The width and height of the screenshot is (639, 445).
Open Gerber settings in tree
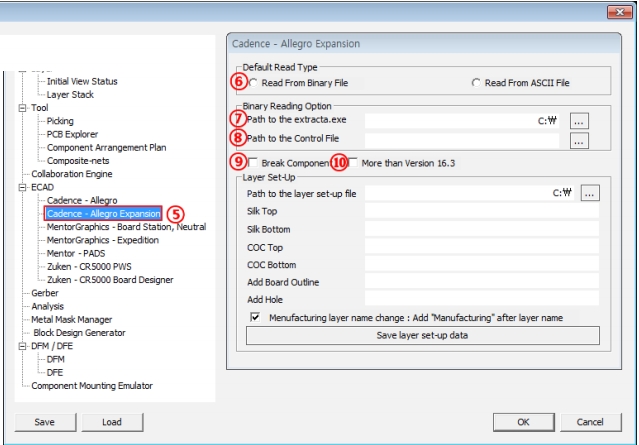coord(45,293)
